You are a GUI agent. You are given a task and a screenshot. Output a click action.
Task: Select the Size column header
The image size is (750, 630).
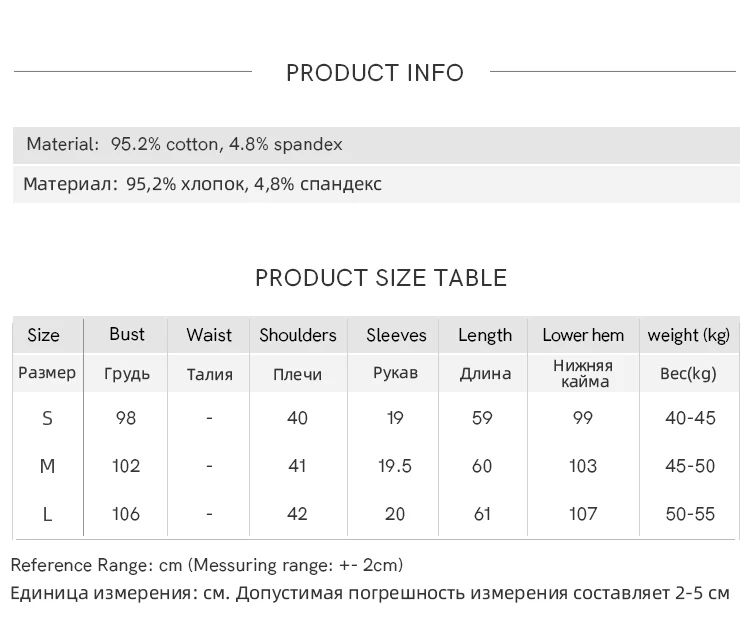[x=43, y=336]
